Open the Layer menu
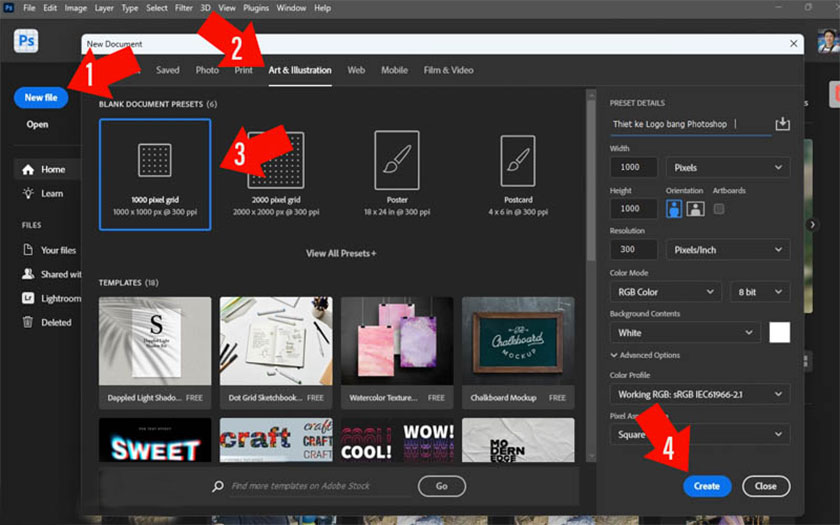 (x=104, y=8)
